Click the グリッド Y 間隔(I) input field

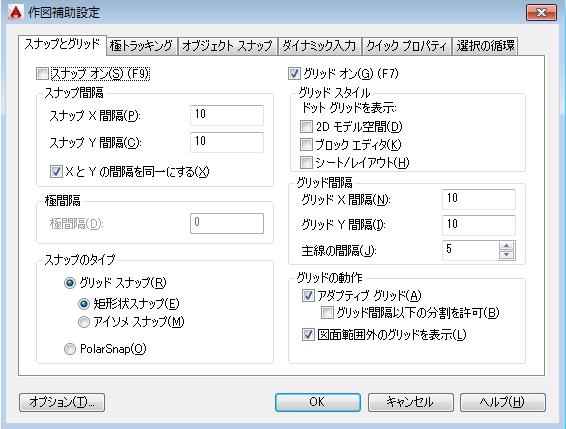click(x=479, y=225)
